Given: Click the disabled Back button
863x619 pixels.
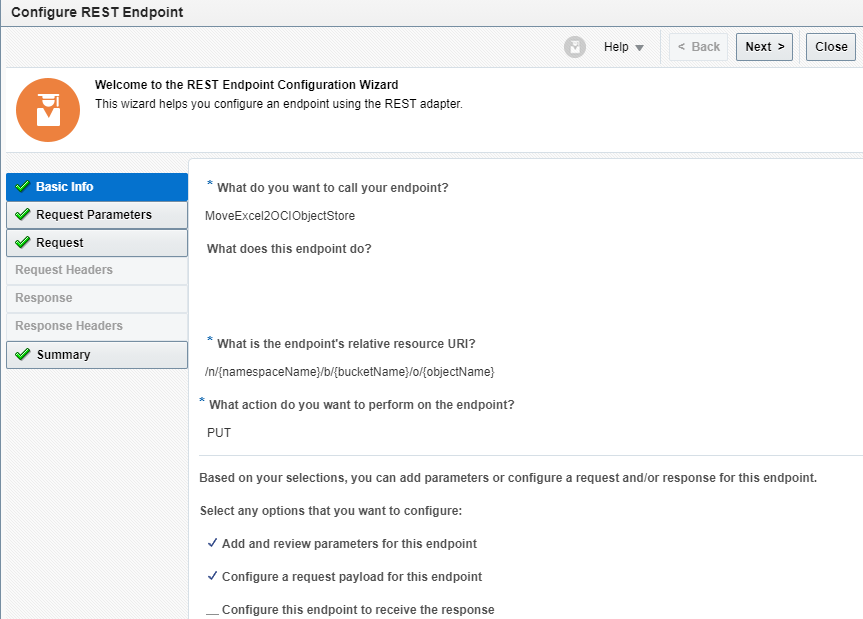Looking at the screenshot, I should [x=698, y=47].
